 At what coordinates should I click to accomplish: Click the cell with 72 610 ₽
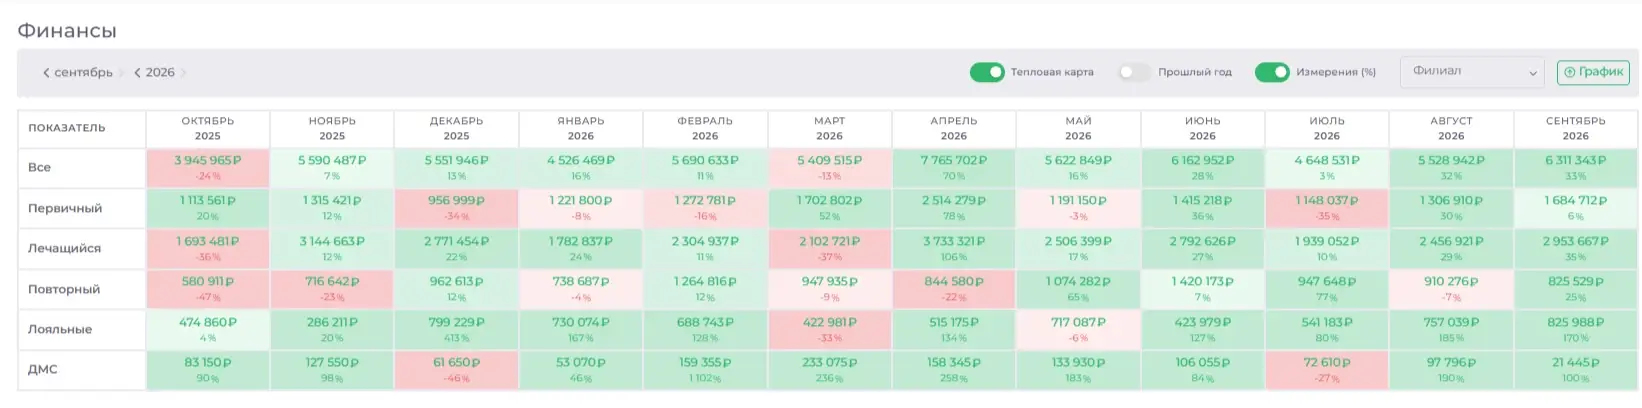pos(1327,370)
